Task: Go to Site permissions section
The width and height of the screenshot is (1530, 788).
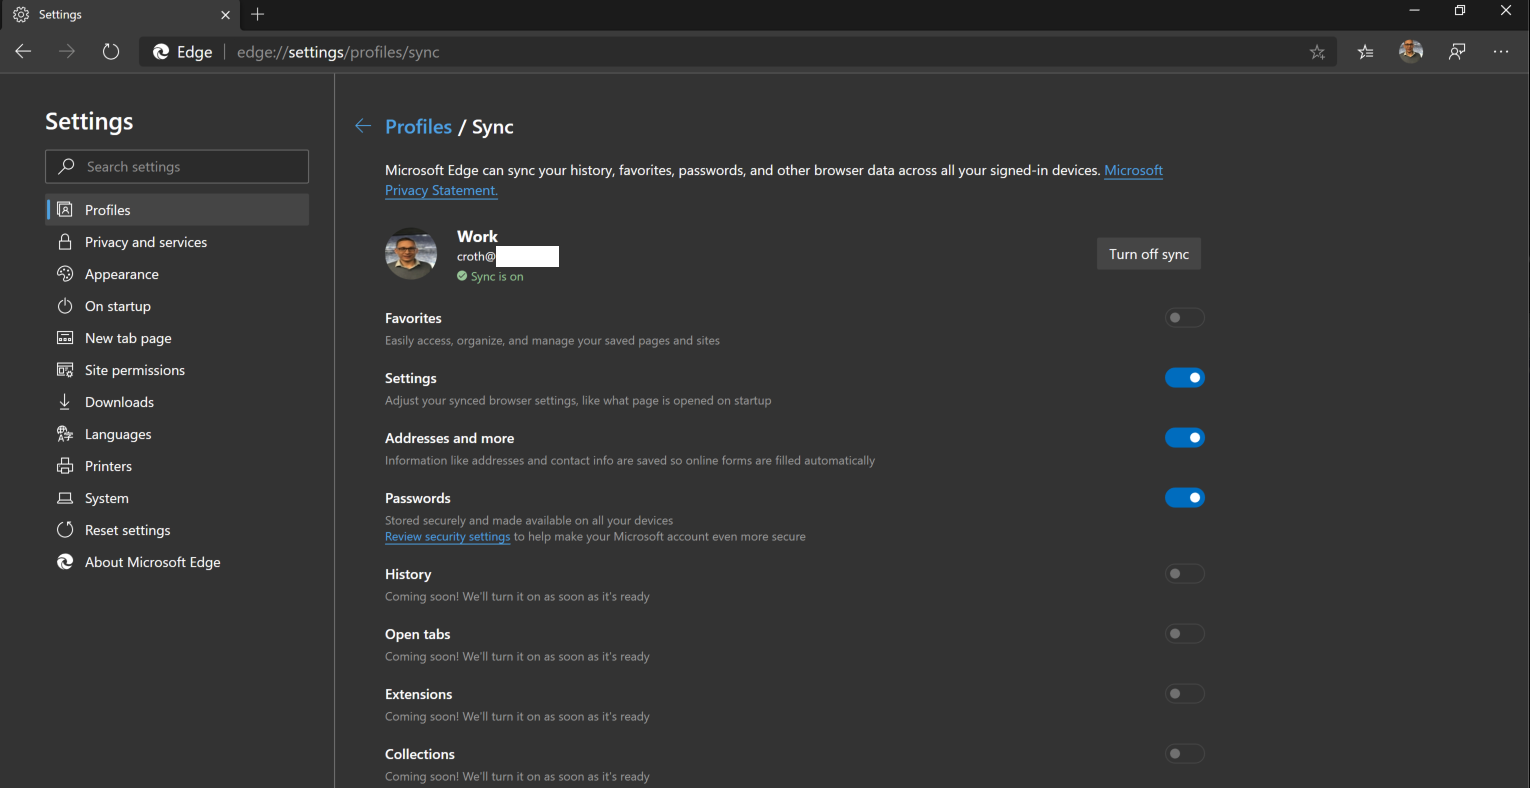Action: [135, 370]
